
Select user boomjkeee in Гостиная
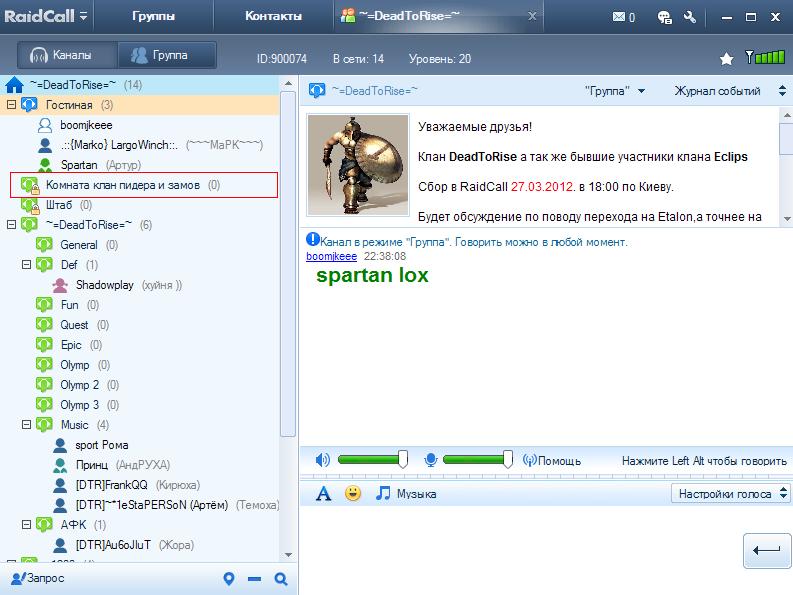pos(86,125)
